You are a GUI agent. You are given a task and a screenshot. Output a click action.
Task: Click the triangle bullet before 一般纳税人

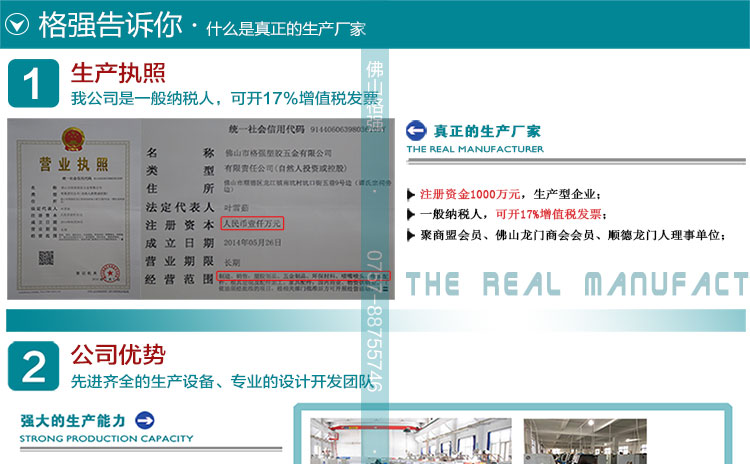pos(412,215)
